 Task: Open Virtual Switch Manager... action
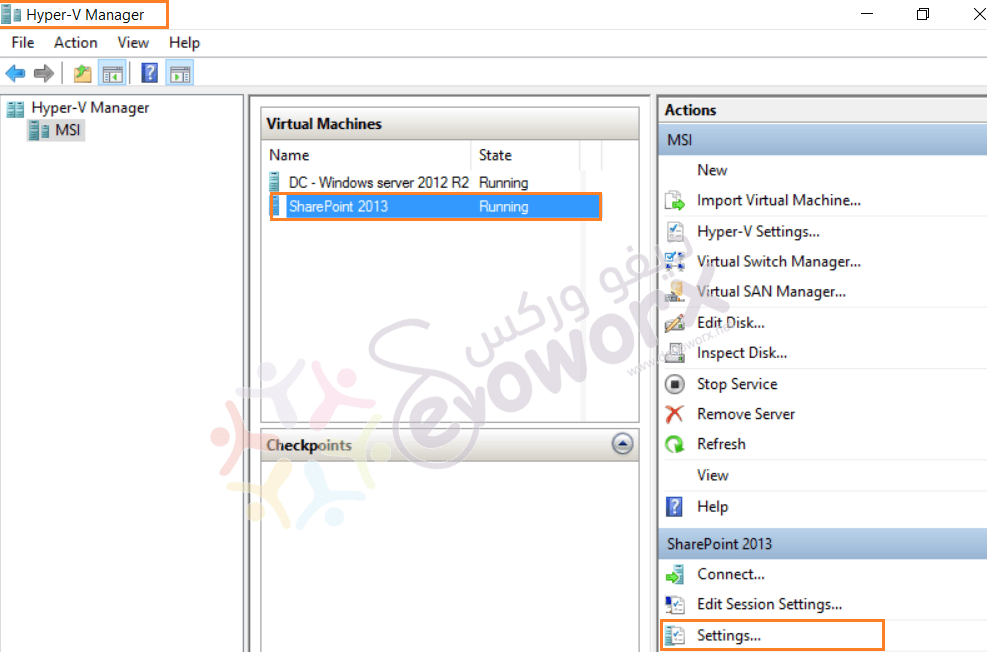779,261
